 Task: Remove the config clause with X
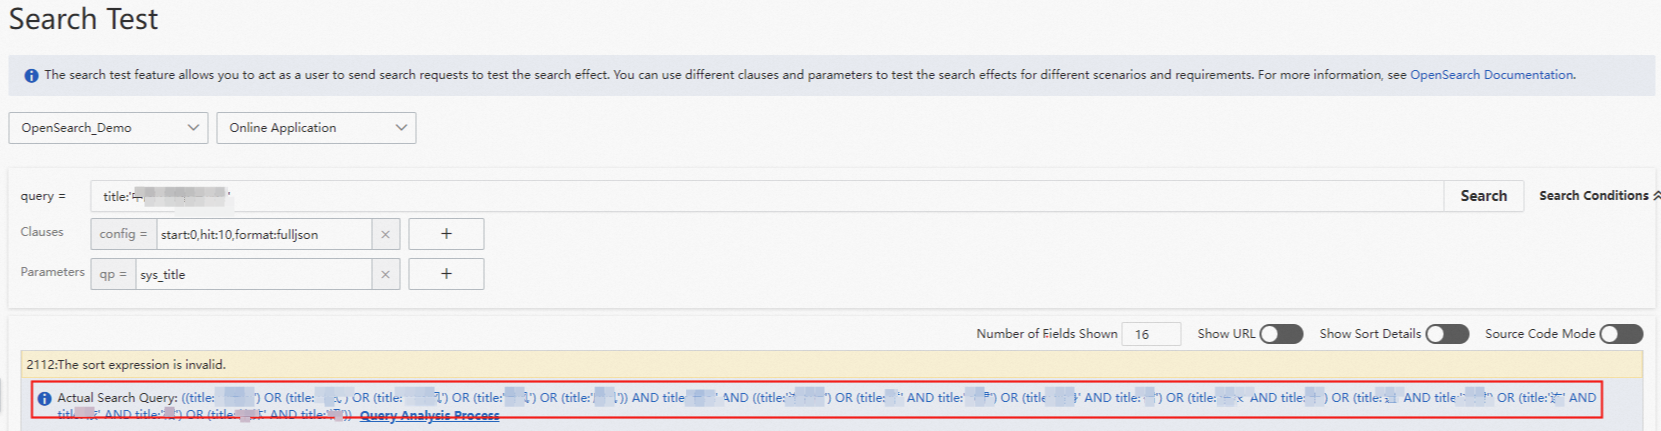(385, 234)
